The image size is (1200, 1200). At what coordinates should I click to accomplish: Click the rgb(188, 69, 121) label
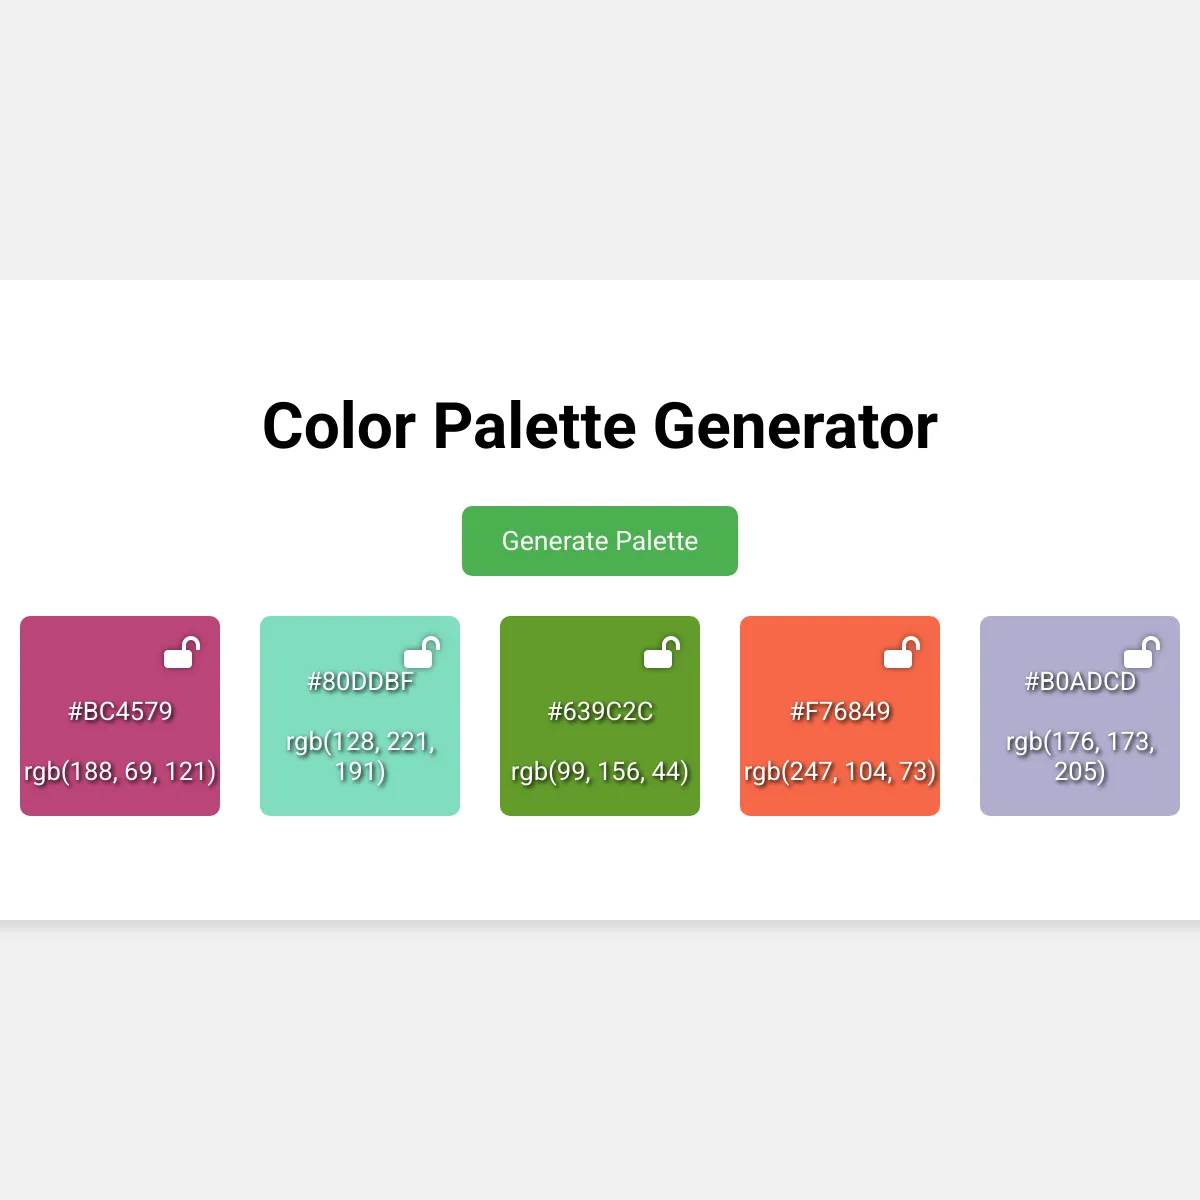point(120,772)
